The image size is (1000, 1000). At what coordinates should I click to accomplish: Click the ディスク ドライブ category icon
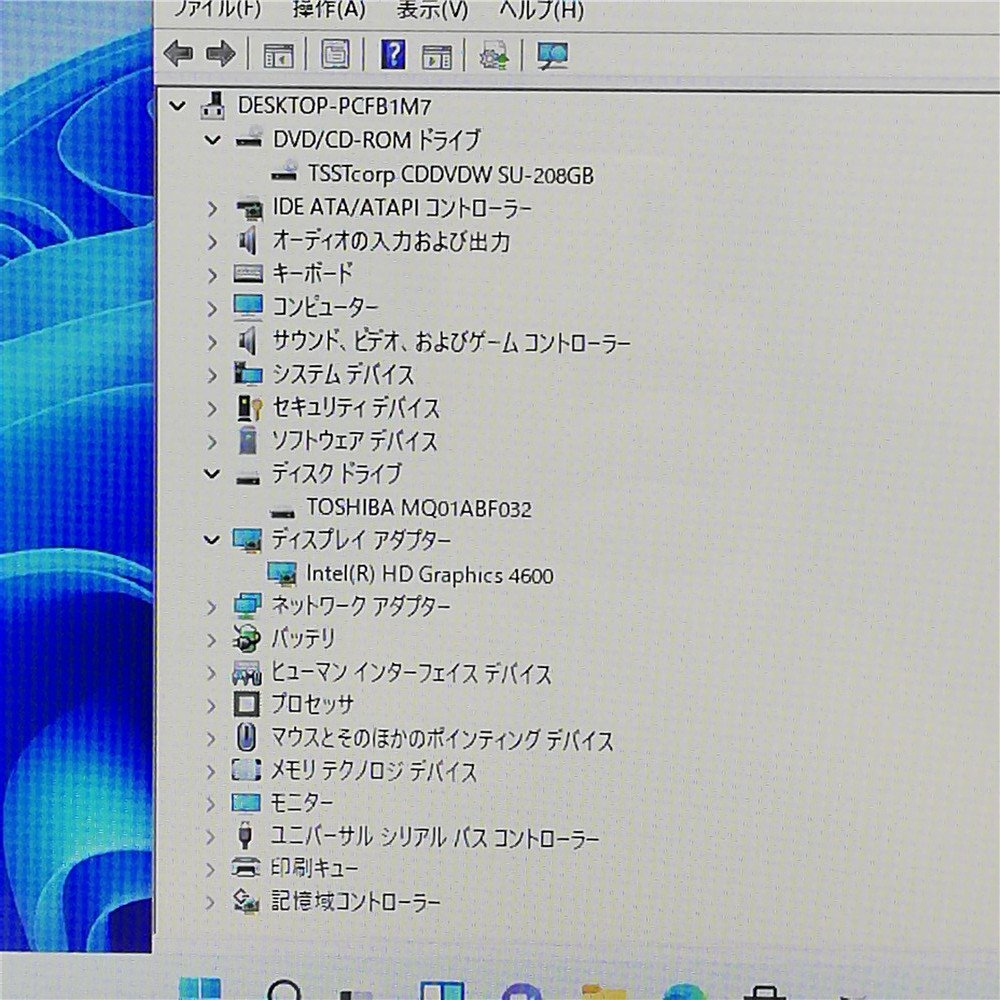pyautogui.click(x=248, y=477)
